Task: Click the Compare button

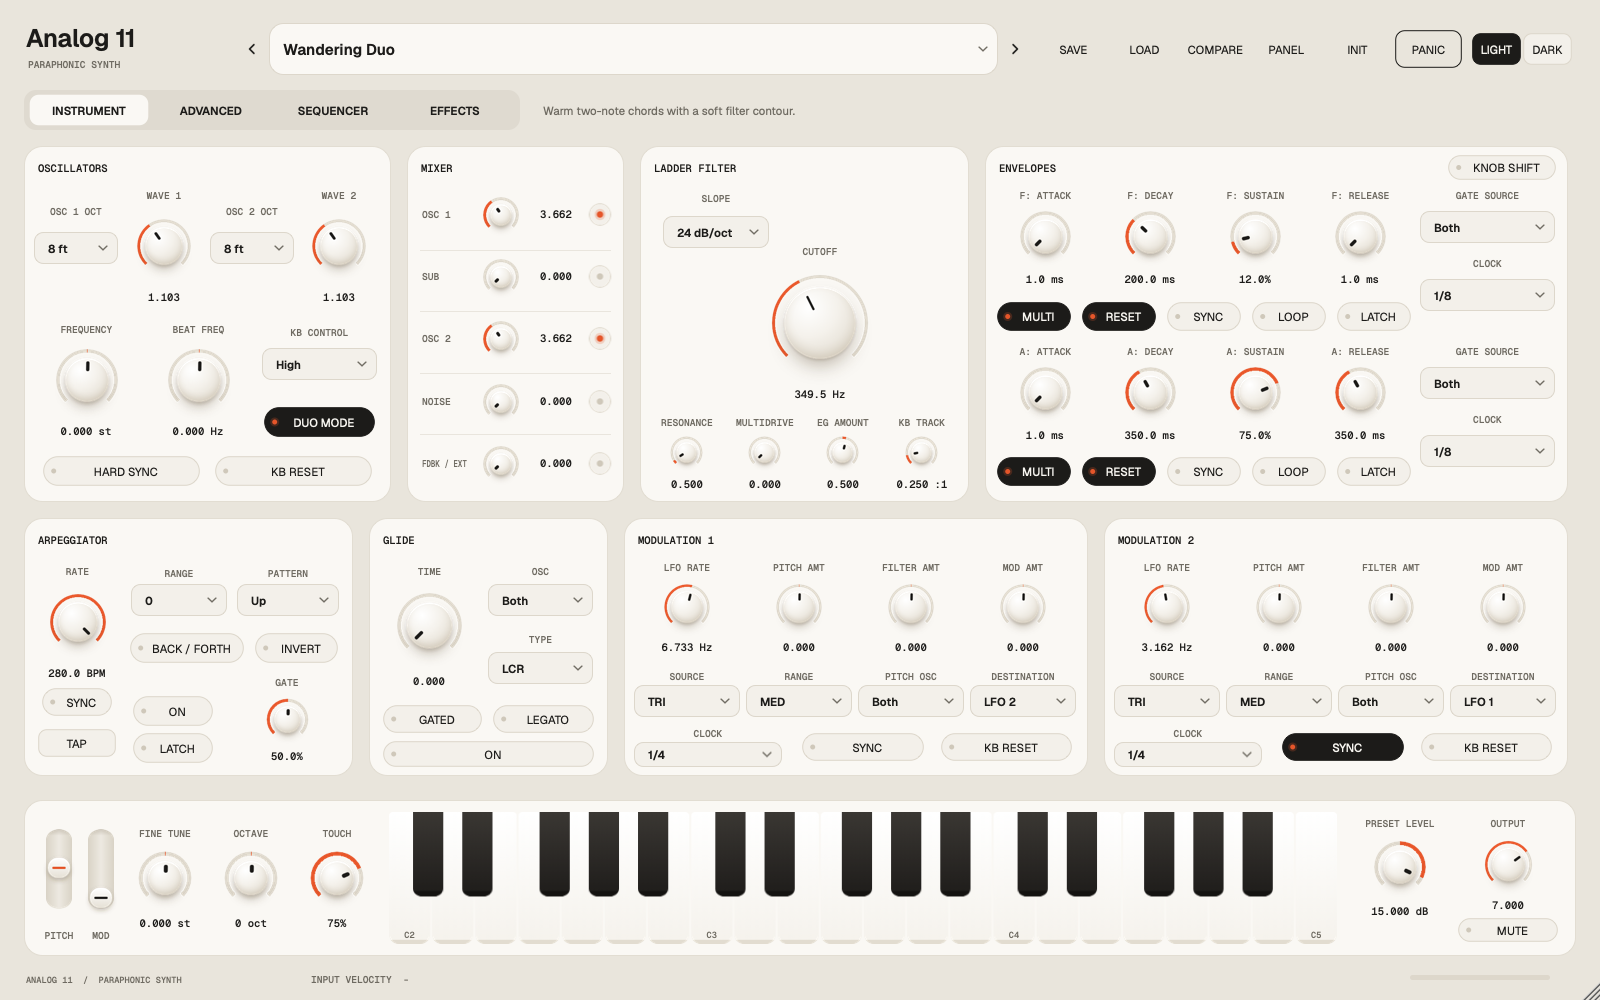Action: 1215,49
